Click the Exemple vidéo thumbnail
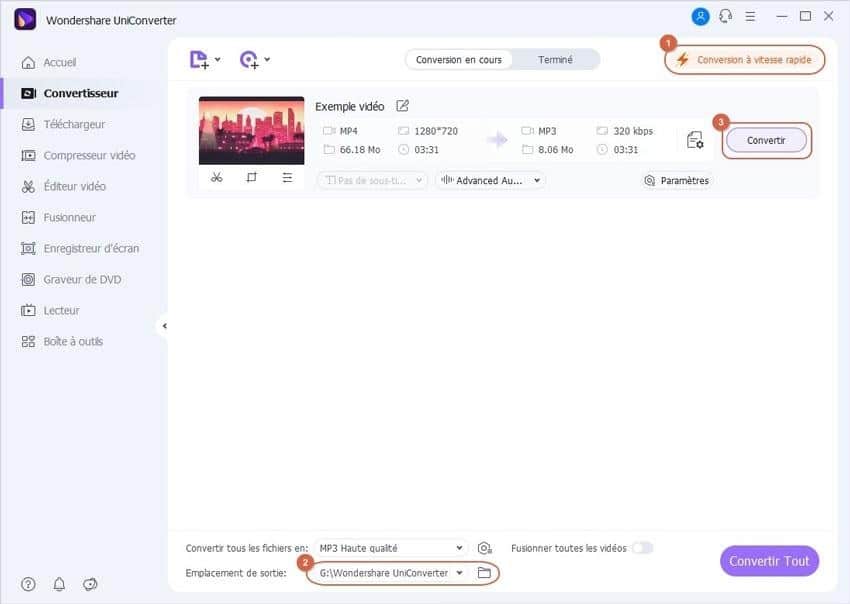Image resolution: width=850 pixels, height=604 pixels. pos(252,131)
